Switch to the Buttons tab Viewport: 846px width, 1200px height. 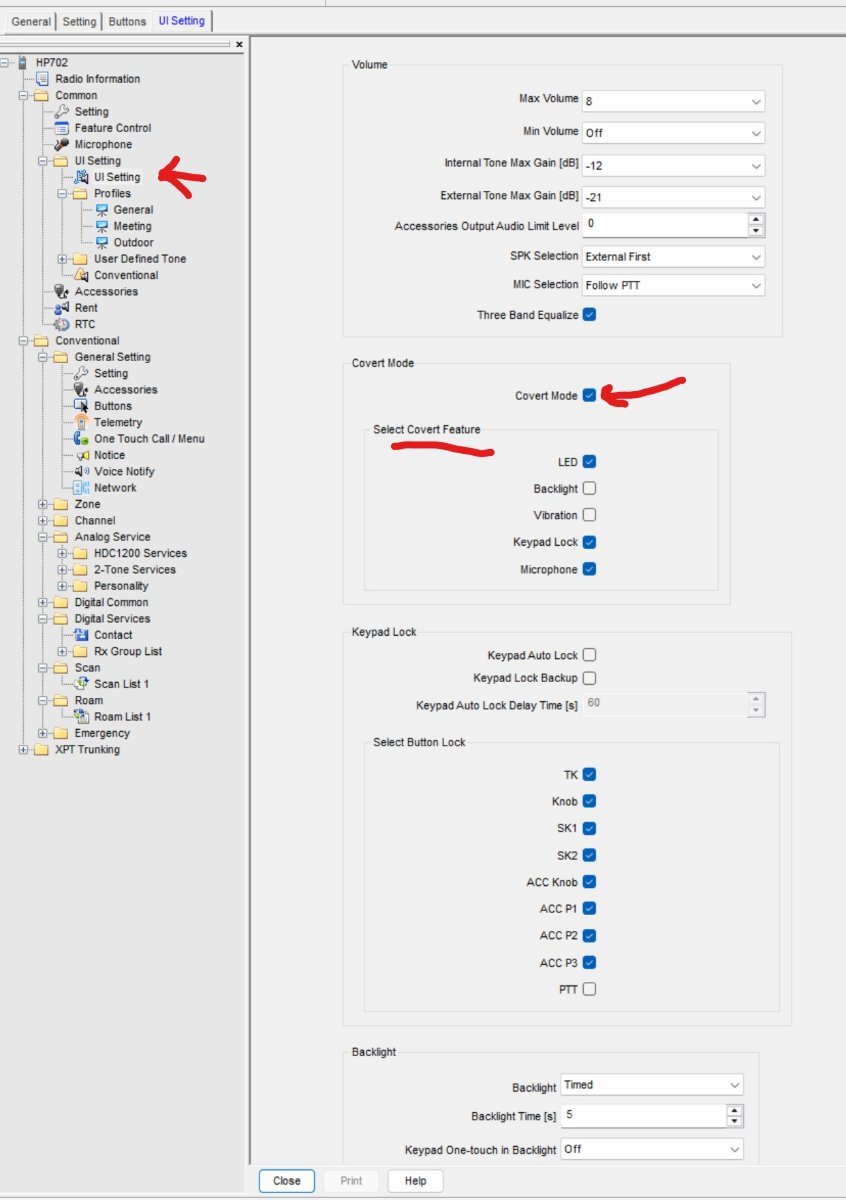127,21
